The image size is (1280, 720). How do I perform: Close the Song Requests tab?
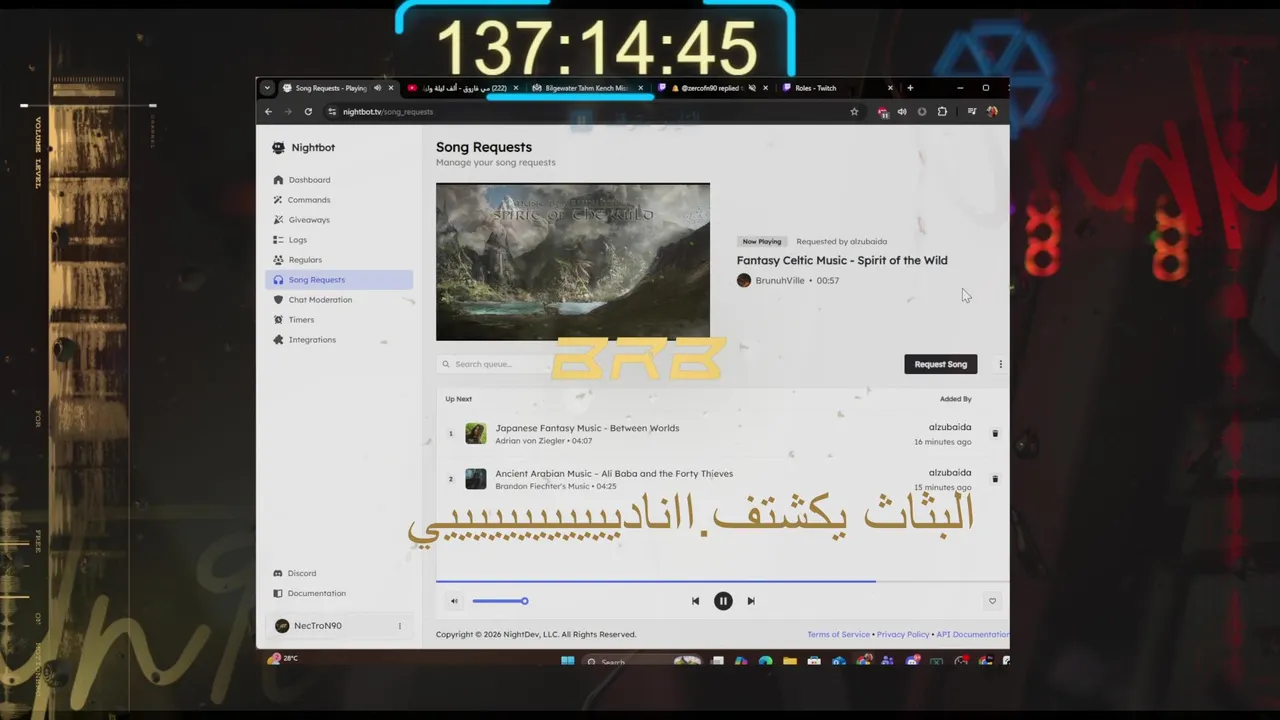tap(391, 88)
